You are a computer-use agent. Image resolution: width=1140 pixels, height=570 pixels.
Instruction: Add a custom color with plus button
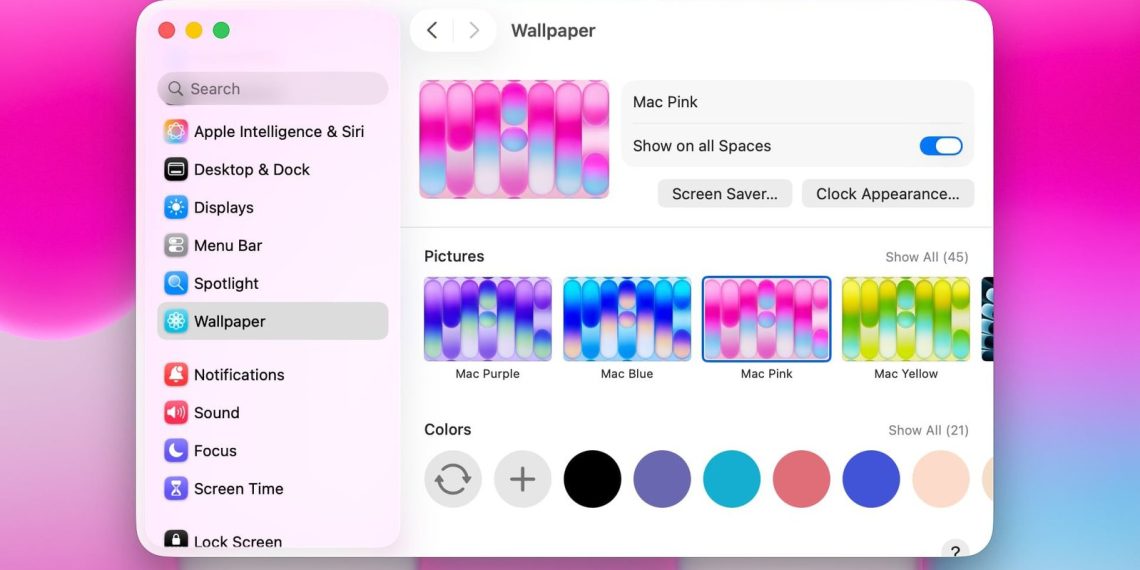click(x=523, y=479)
